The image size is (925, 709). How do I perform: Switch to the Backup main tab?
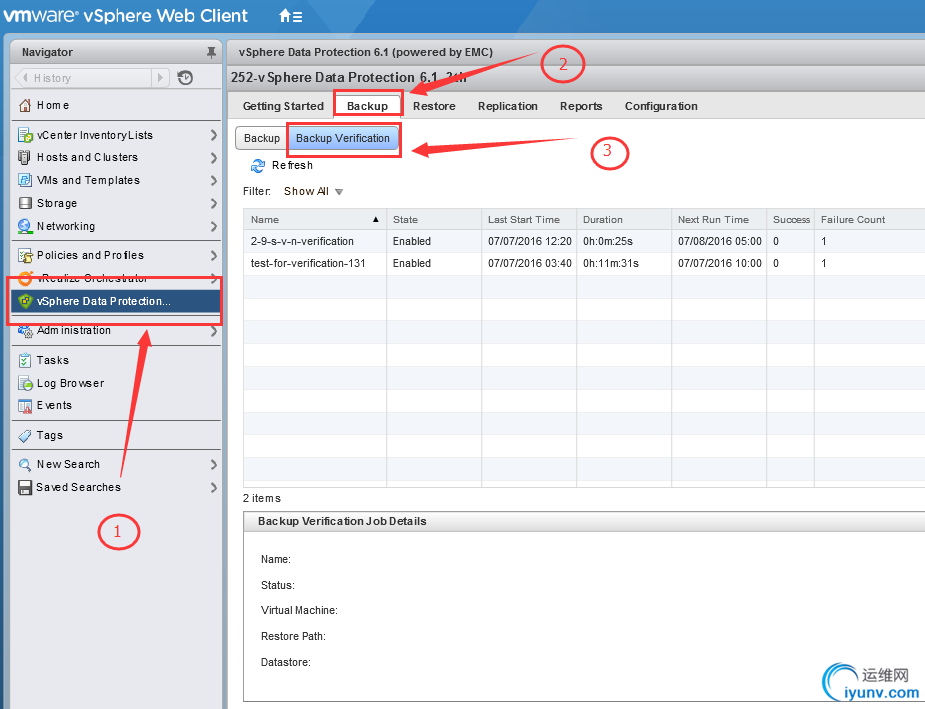point(368,106)
